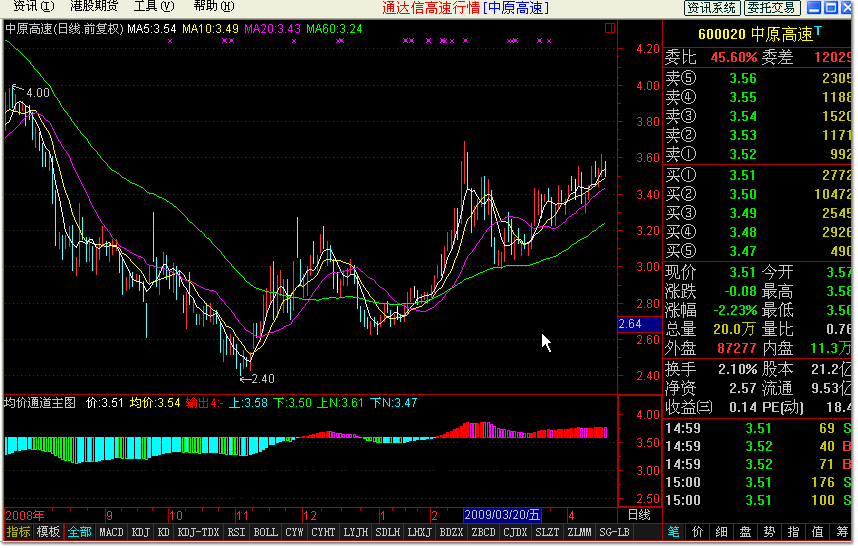The width and height of the screenshot is (858, 548).
Task: Select the 盘 tab in the quote panel
Action: (x=746, y=532)
